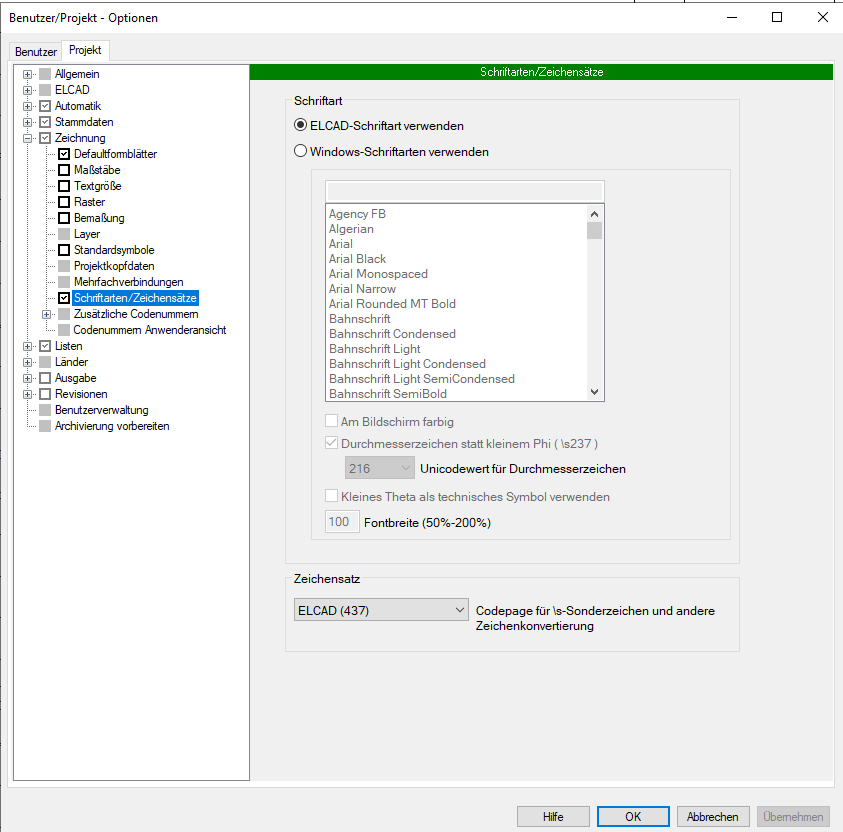Click font list scroll up arrow
This screenshot has height=832, width=843.
click(594, 214)
